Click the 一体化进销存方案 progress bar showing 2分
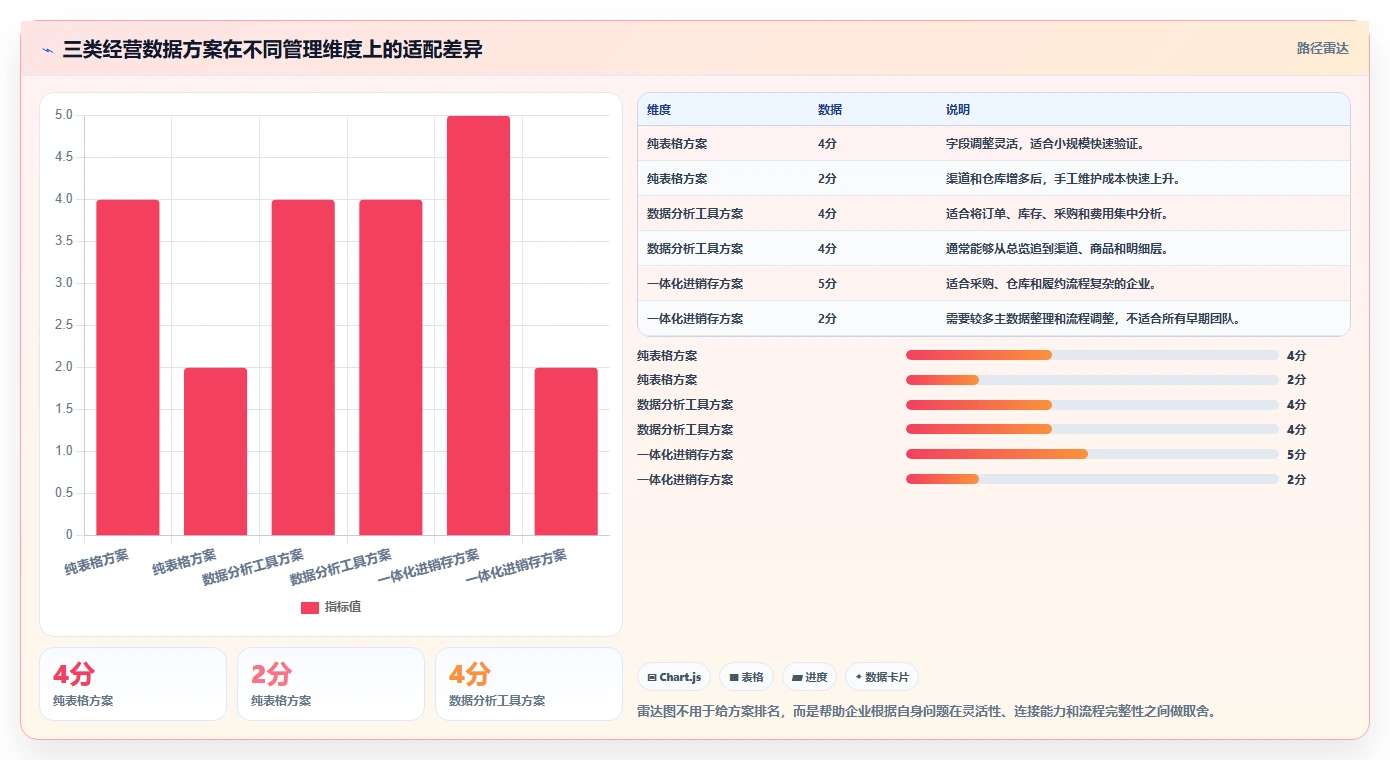Viewport: 1390px width, 760px height. pyautogui.click(x=1092, y=479)
